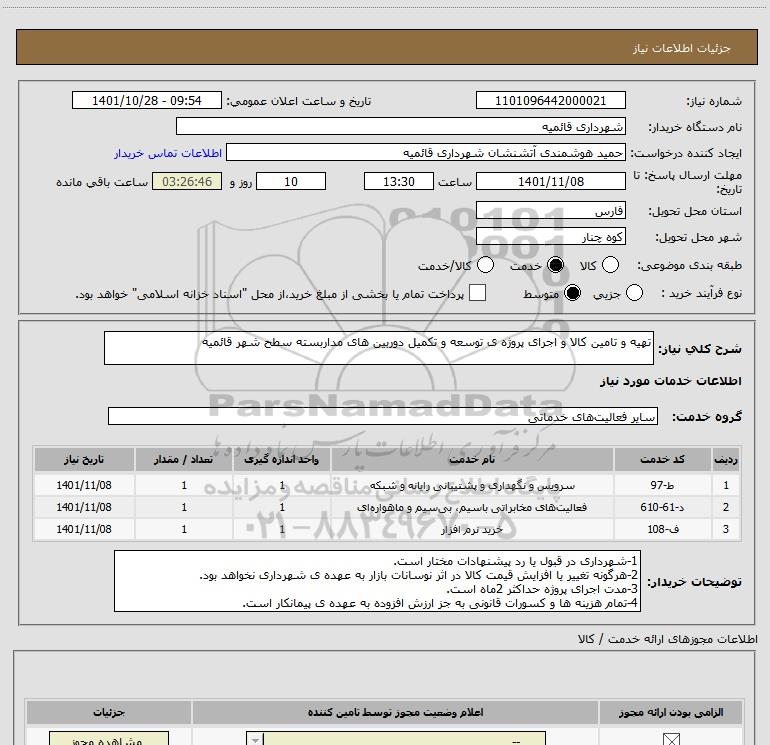Click the جزئیات اطلاعات نیاز page title

point(681,48)
